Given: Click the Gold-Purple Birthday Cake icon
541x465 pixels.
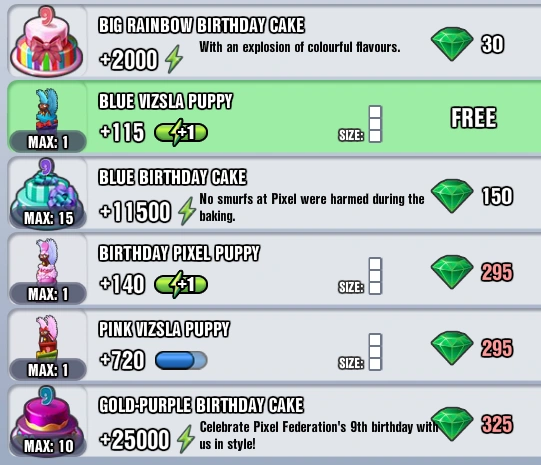Looking at the screenshot, I should coord(47,420).
